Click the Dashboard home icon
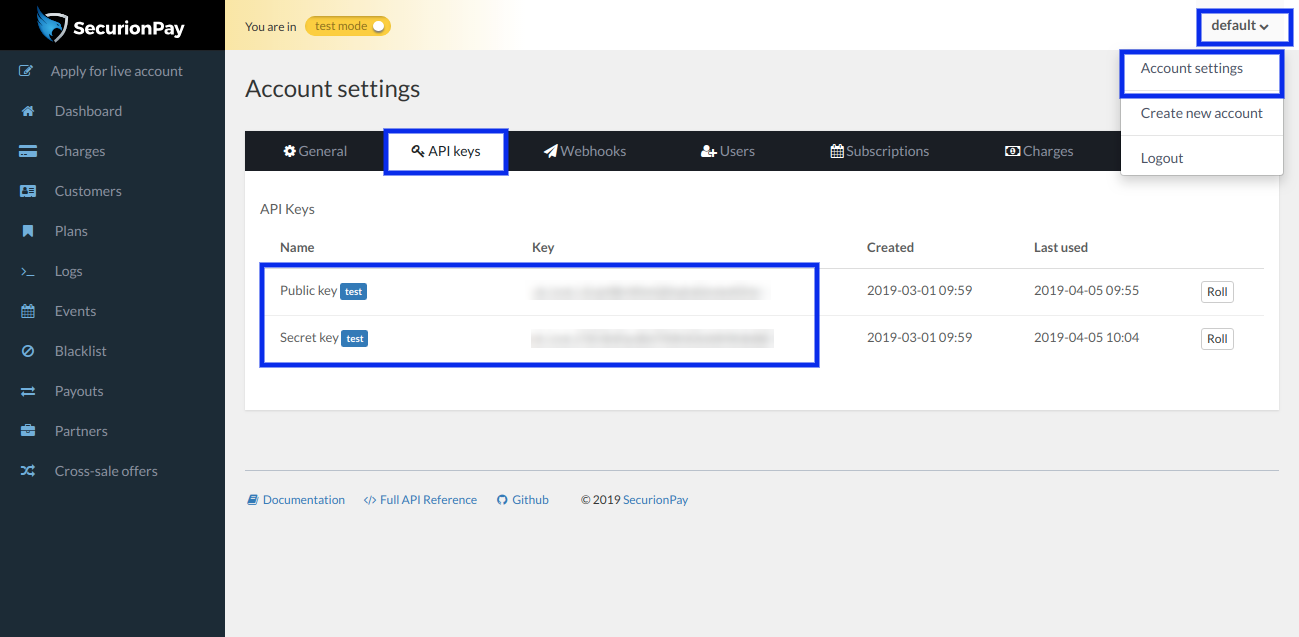1299x637 pixels. [x=28, y=111]
